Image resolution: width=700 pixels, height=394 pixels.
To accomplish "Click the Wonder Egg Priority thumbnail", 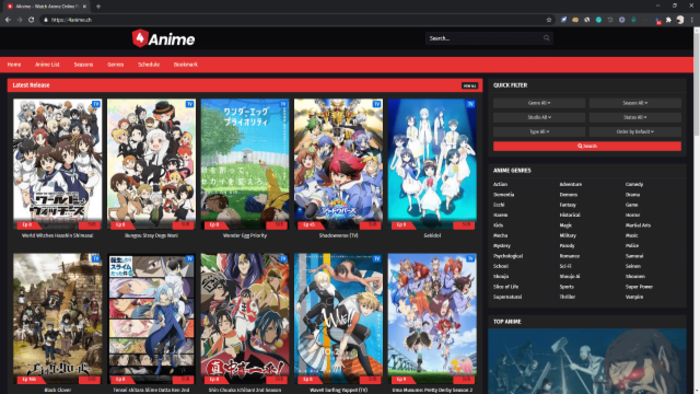I will pyautogui.click(x=245, y=164).
